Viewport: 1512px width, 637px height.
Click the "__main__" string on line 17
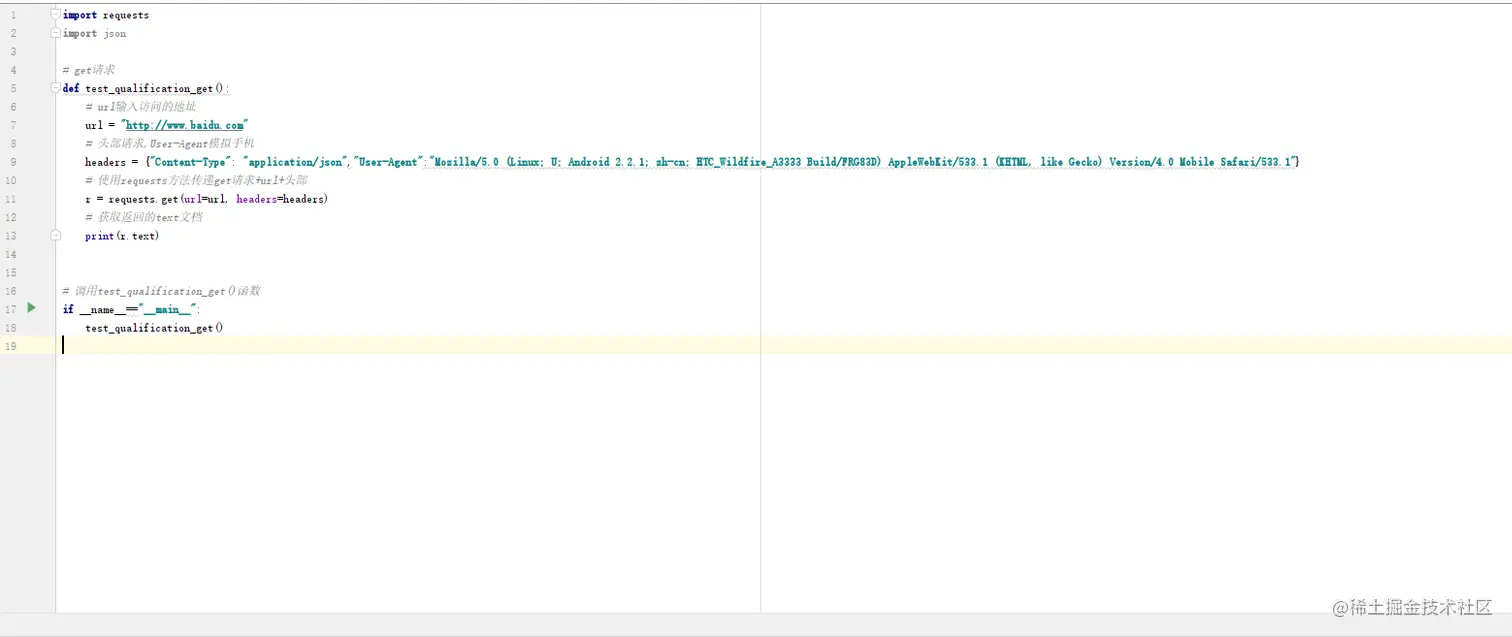click(x=166, y=309)
